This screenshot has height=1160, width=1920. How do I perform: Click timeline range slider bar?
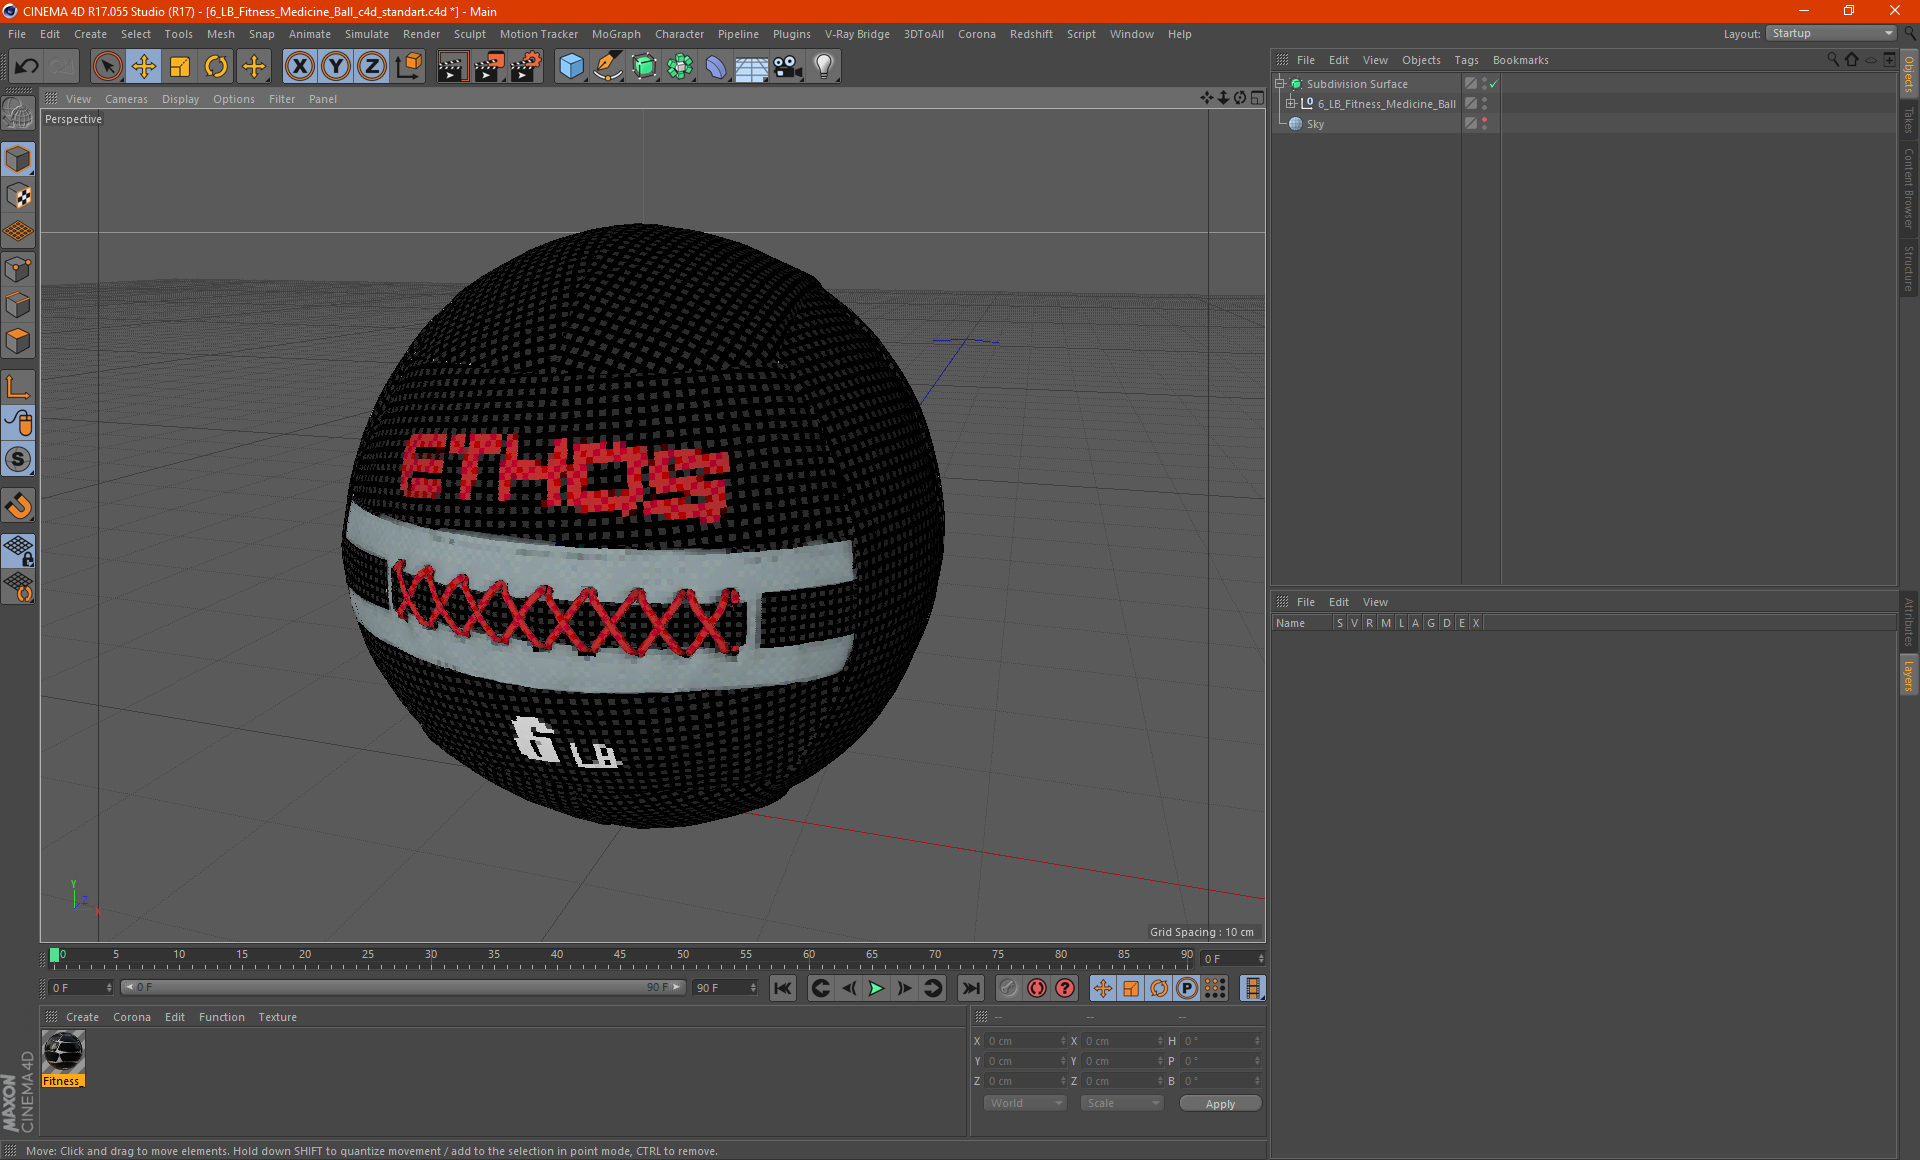point(403,987)
